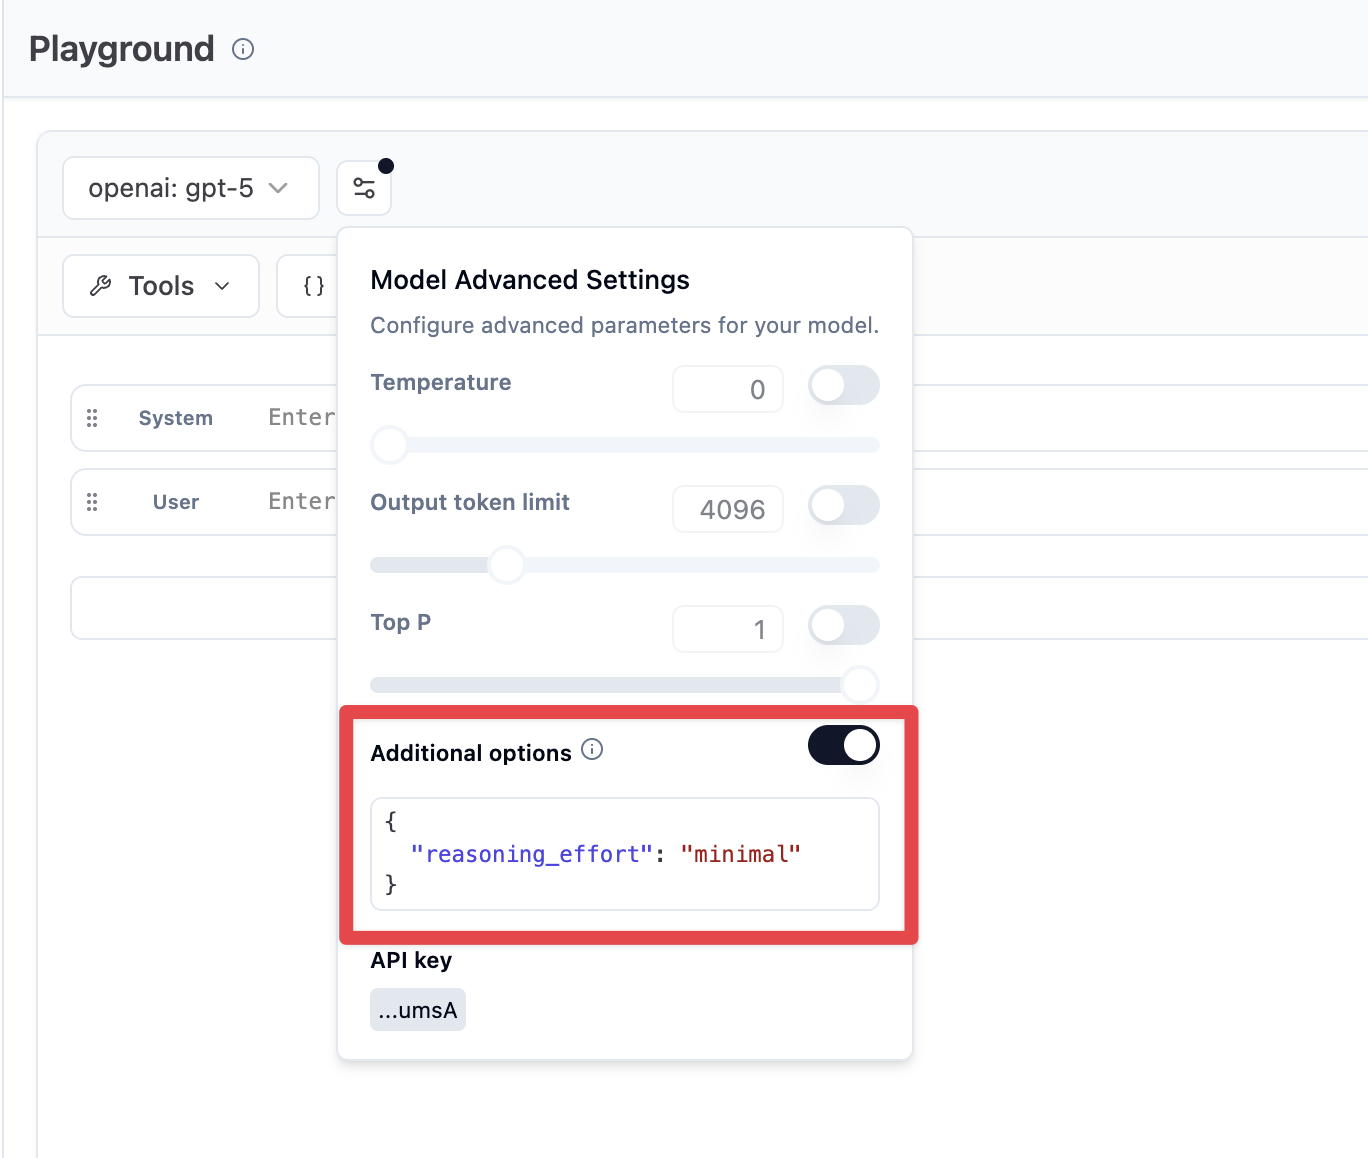Open the model advanced settings sliders icon
Image resolution: width=1368 pixels, height=1158 pixels.
[364, 188]
